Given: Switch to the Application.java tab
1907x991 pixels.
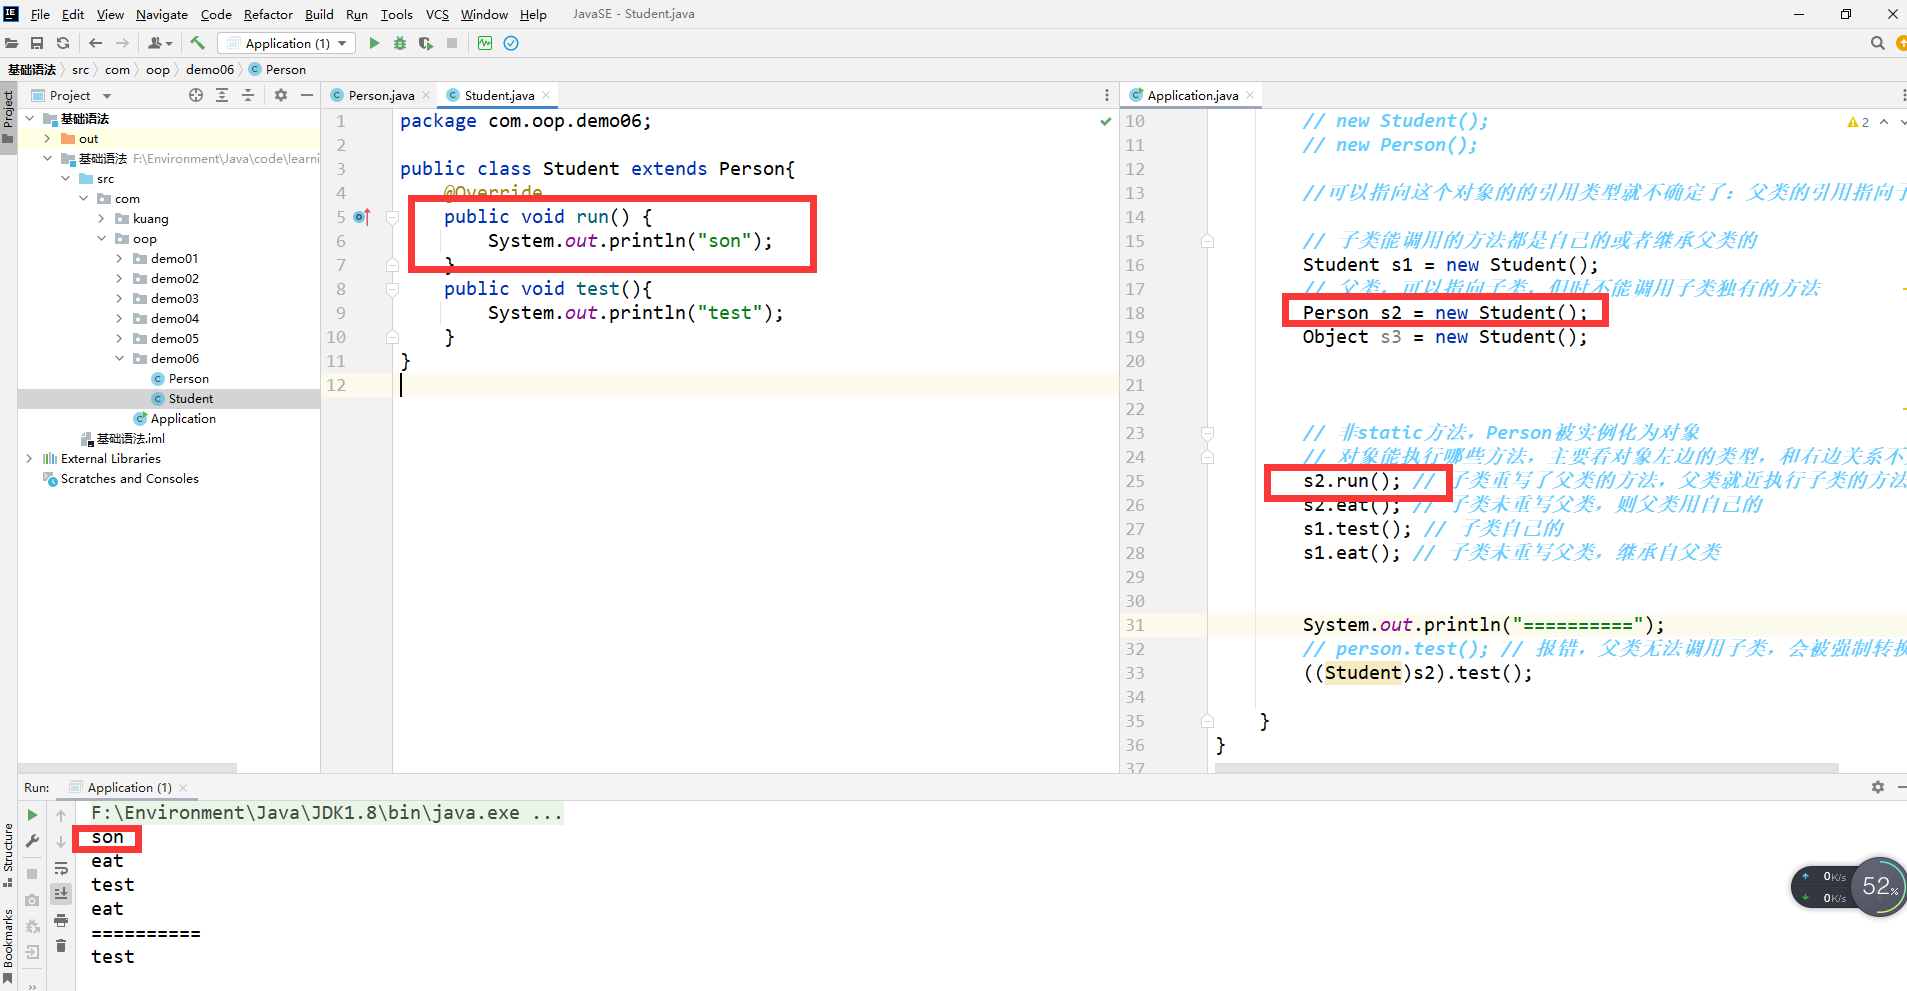Looking at the screenshot, I should 1192,95.
